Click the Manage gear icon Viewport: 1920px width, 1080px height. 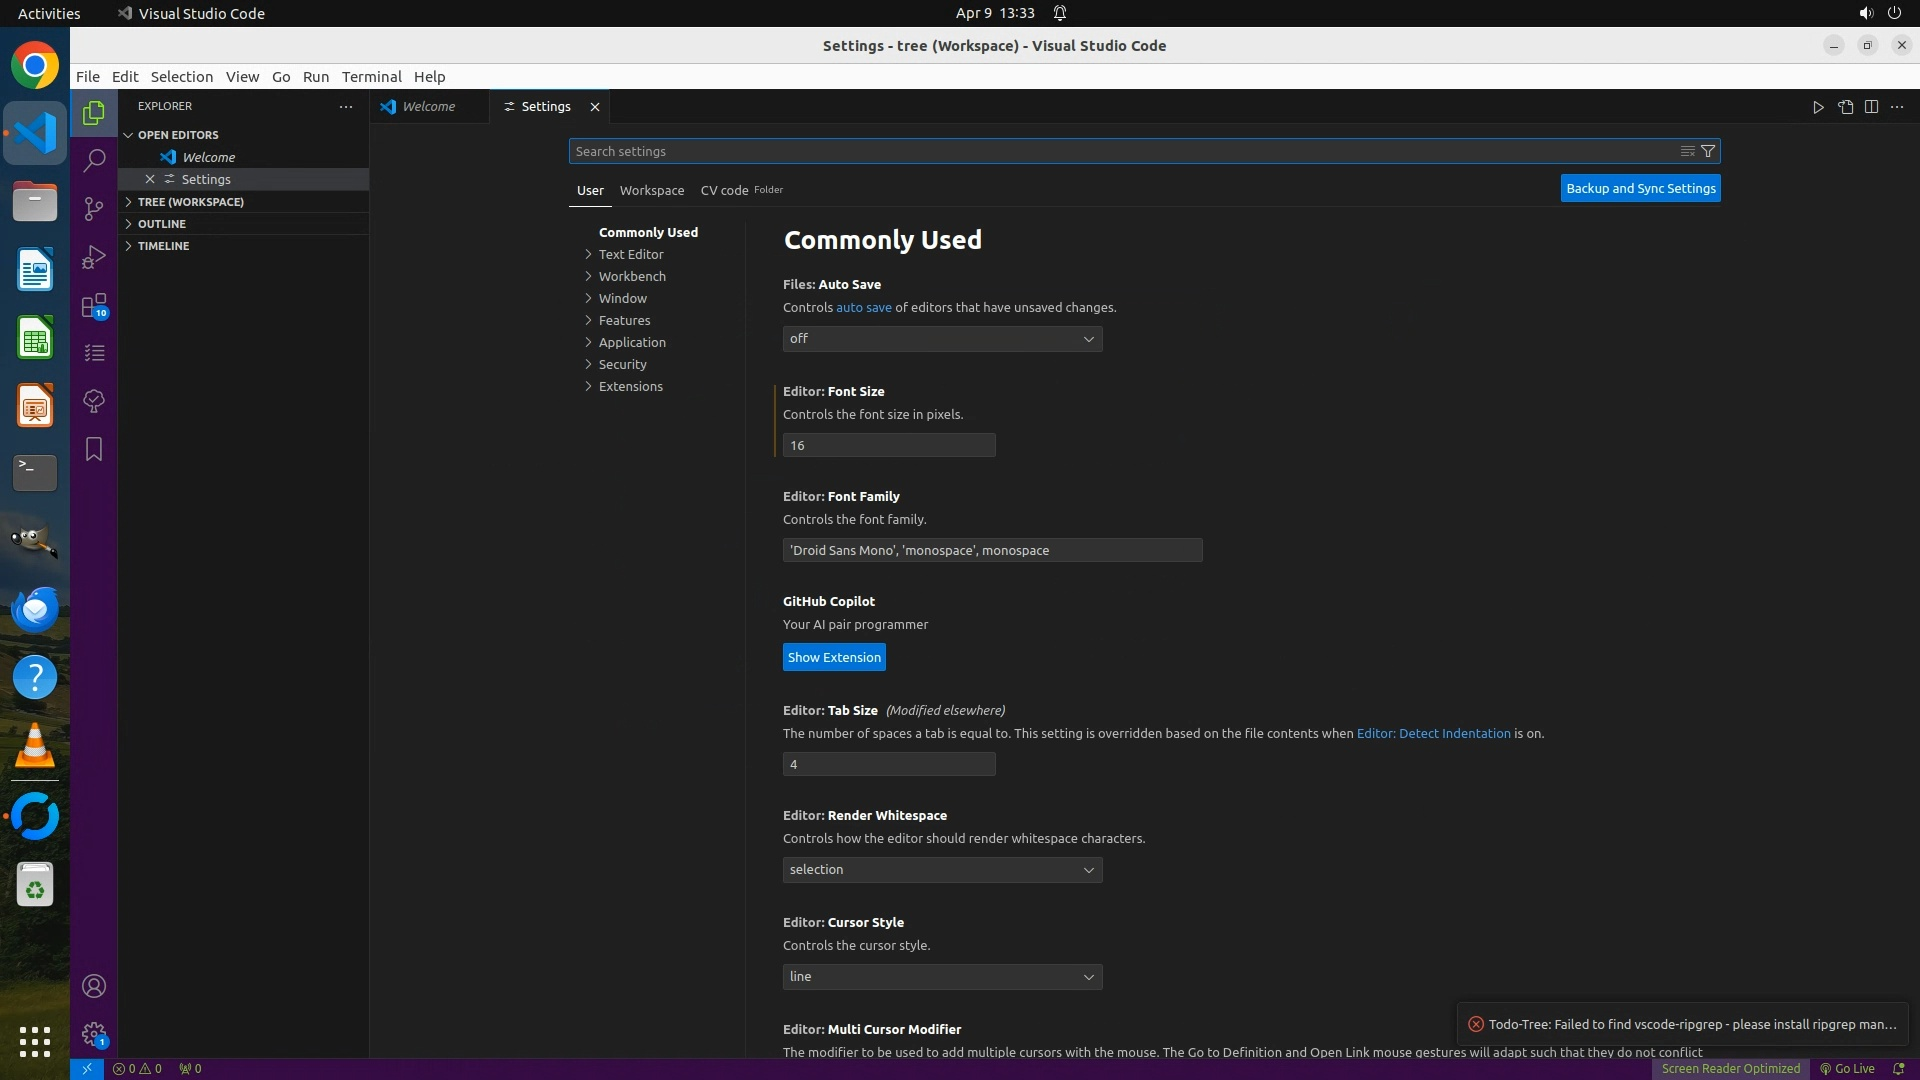click(x=94, y=1034)
